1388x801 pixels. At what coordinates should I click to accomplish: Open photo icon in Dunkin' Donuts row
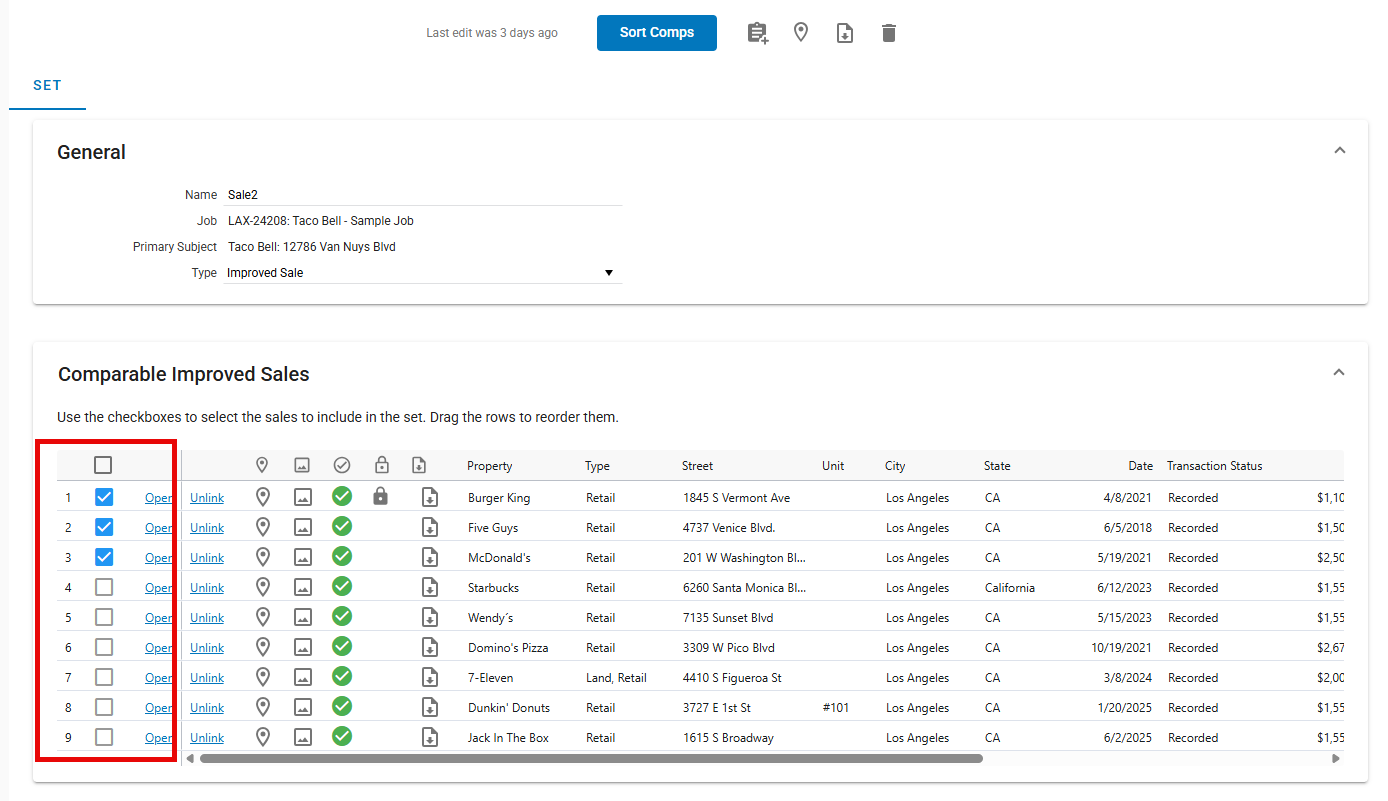click(303, 707)
